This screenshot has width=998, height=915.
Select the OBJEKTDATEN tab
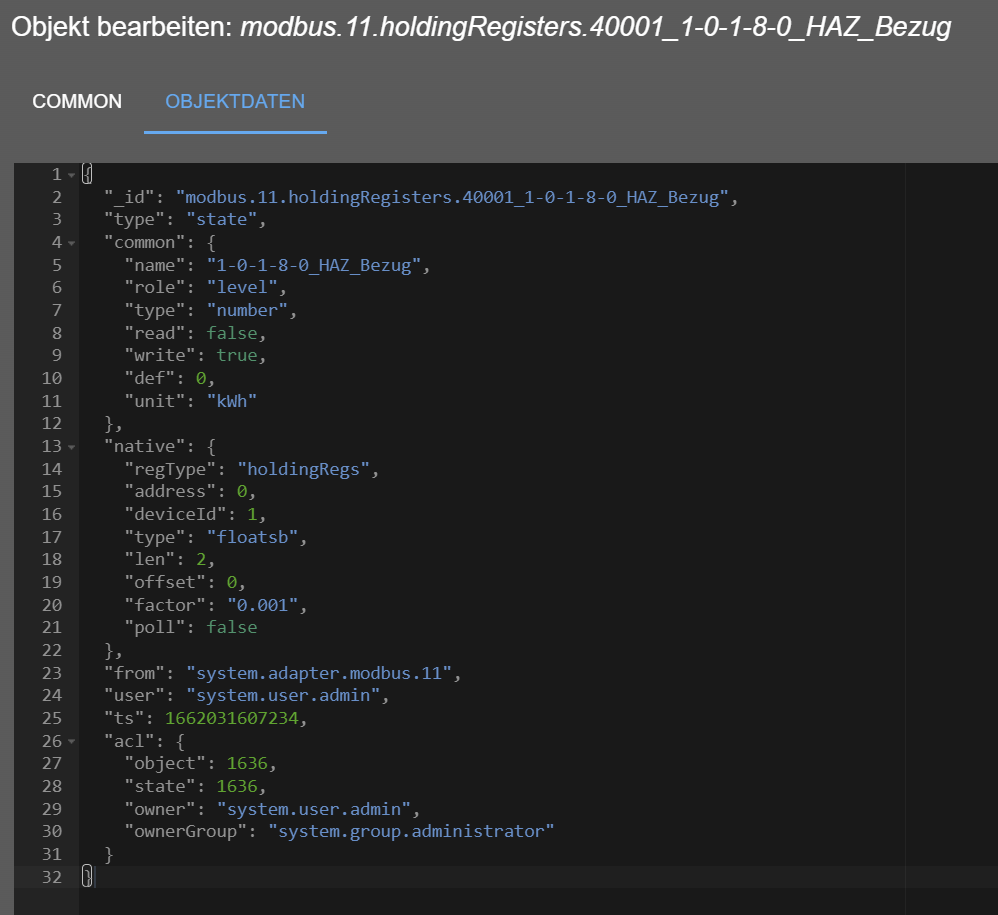(235, 102)
